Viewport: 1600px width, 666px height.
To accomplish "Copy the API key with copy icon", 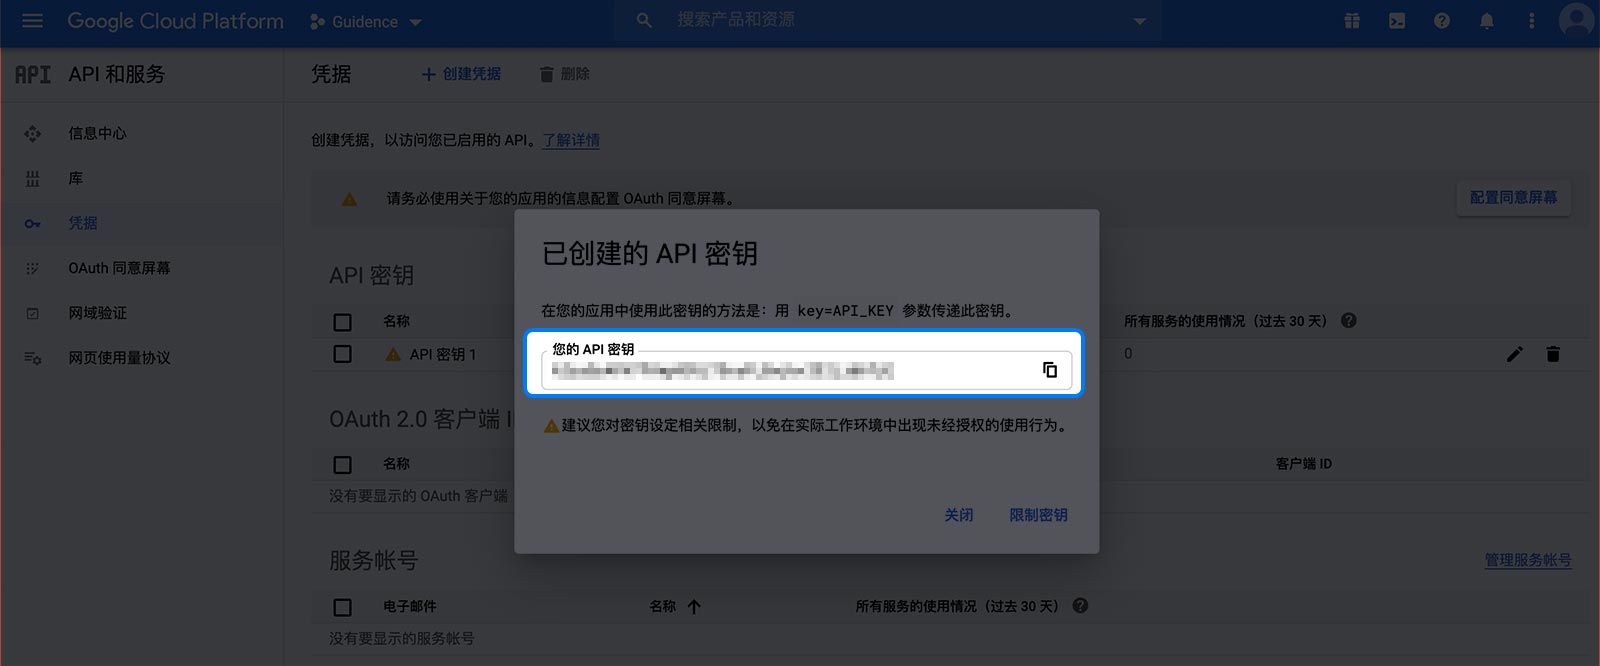I will [x=1050, y=370].
